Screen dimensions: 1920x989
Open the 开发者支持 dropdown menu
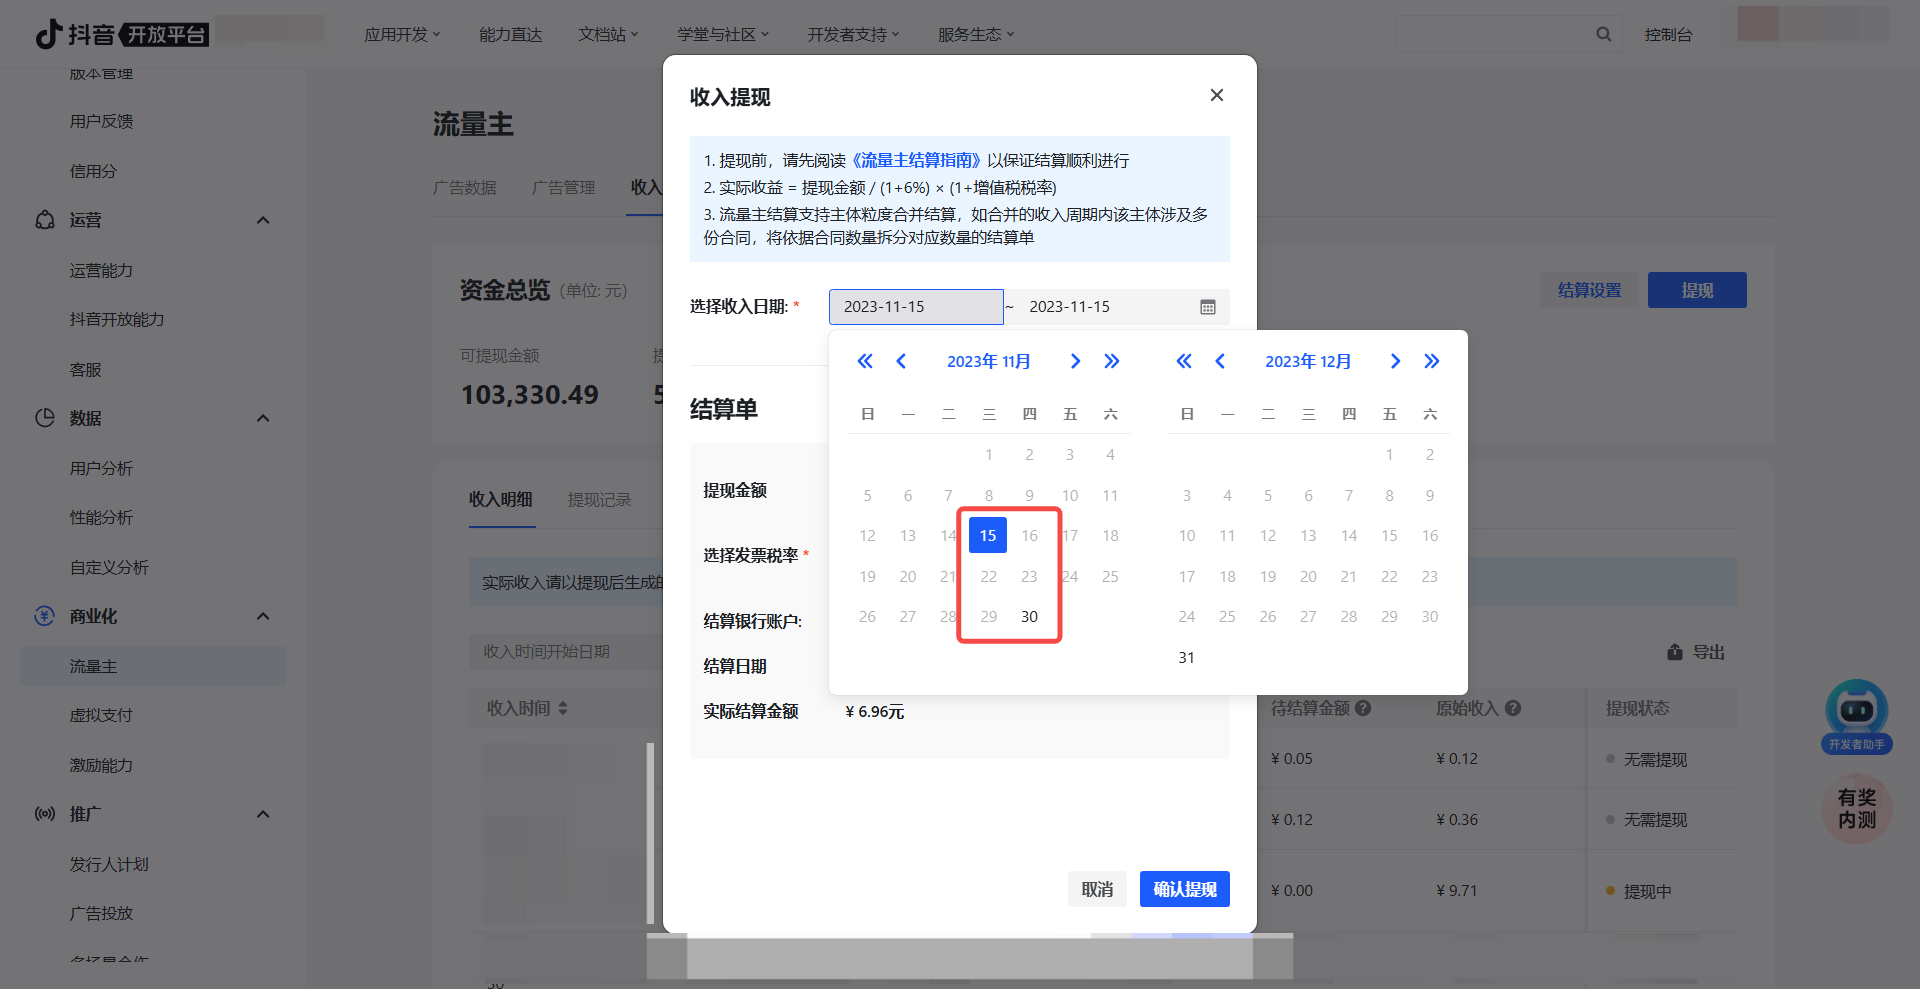(854, 34)
